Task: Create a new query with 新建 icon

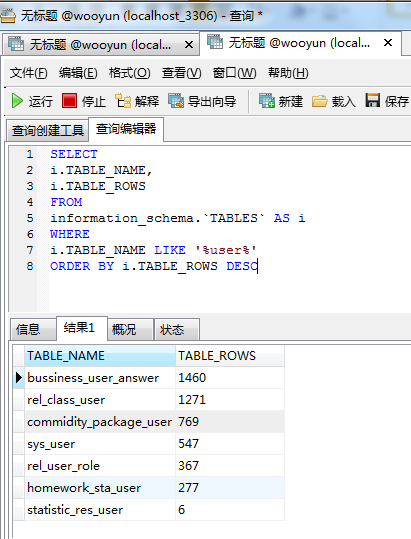Action: (x=267, y=101)
